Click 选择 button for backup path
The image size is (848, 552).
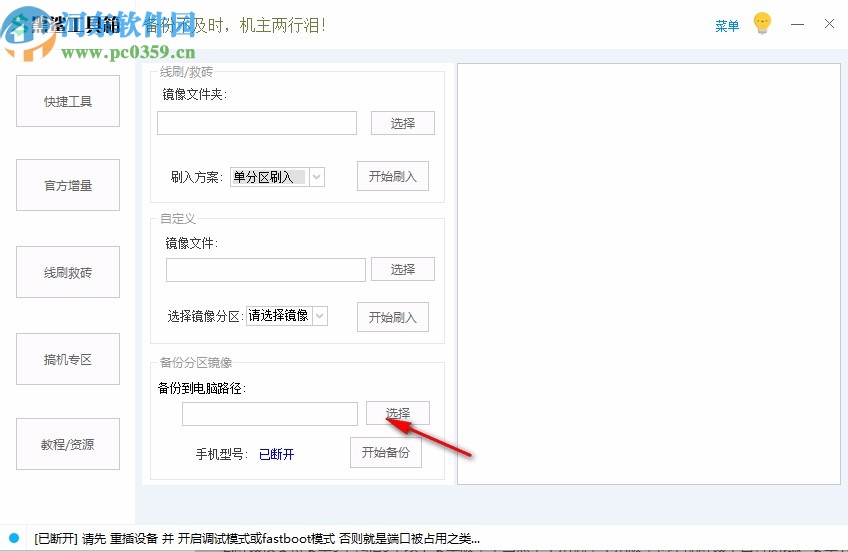398,413
